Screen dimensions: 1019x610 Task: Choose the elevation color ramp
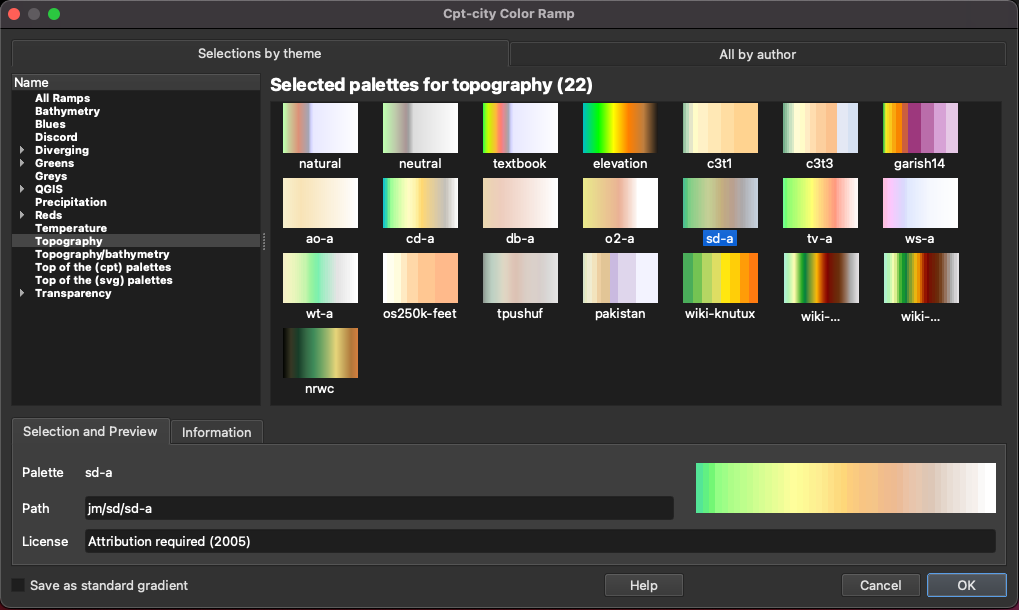[x=620, y=129]
